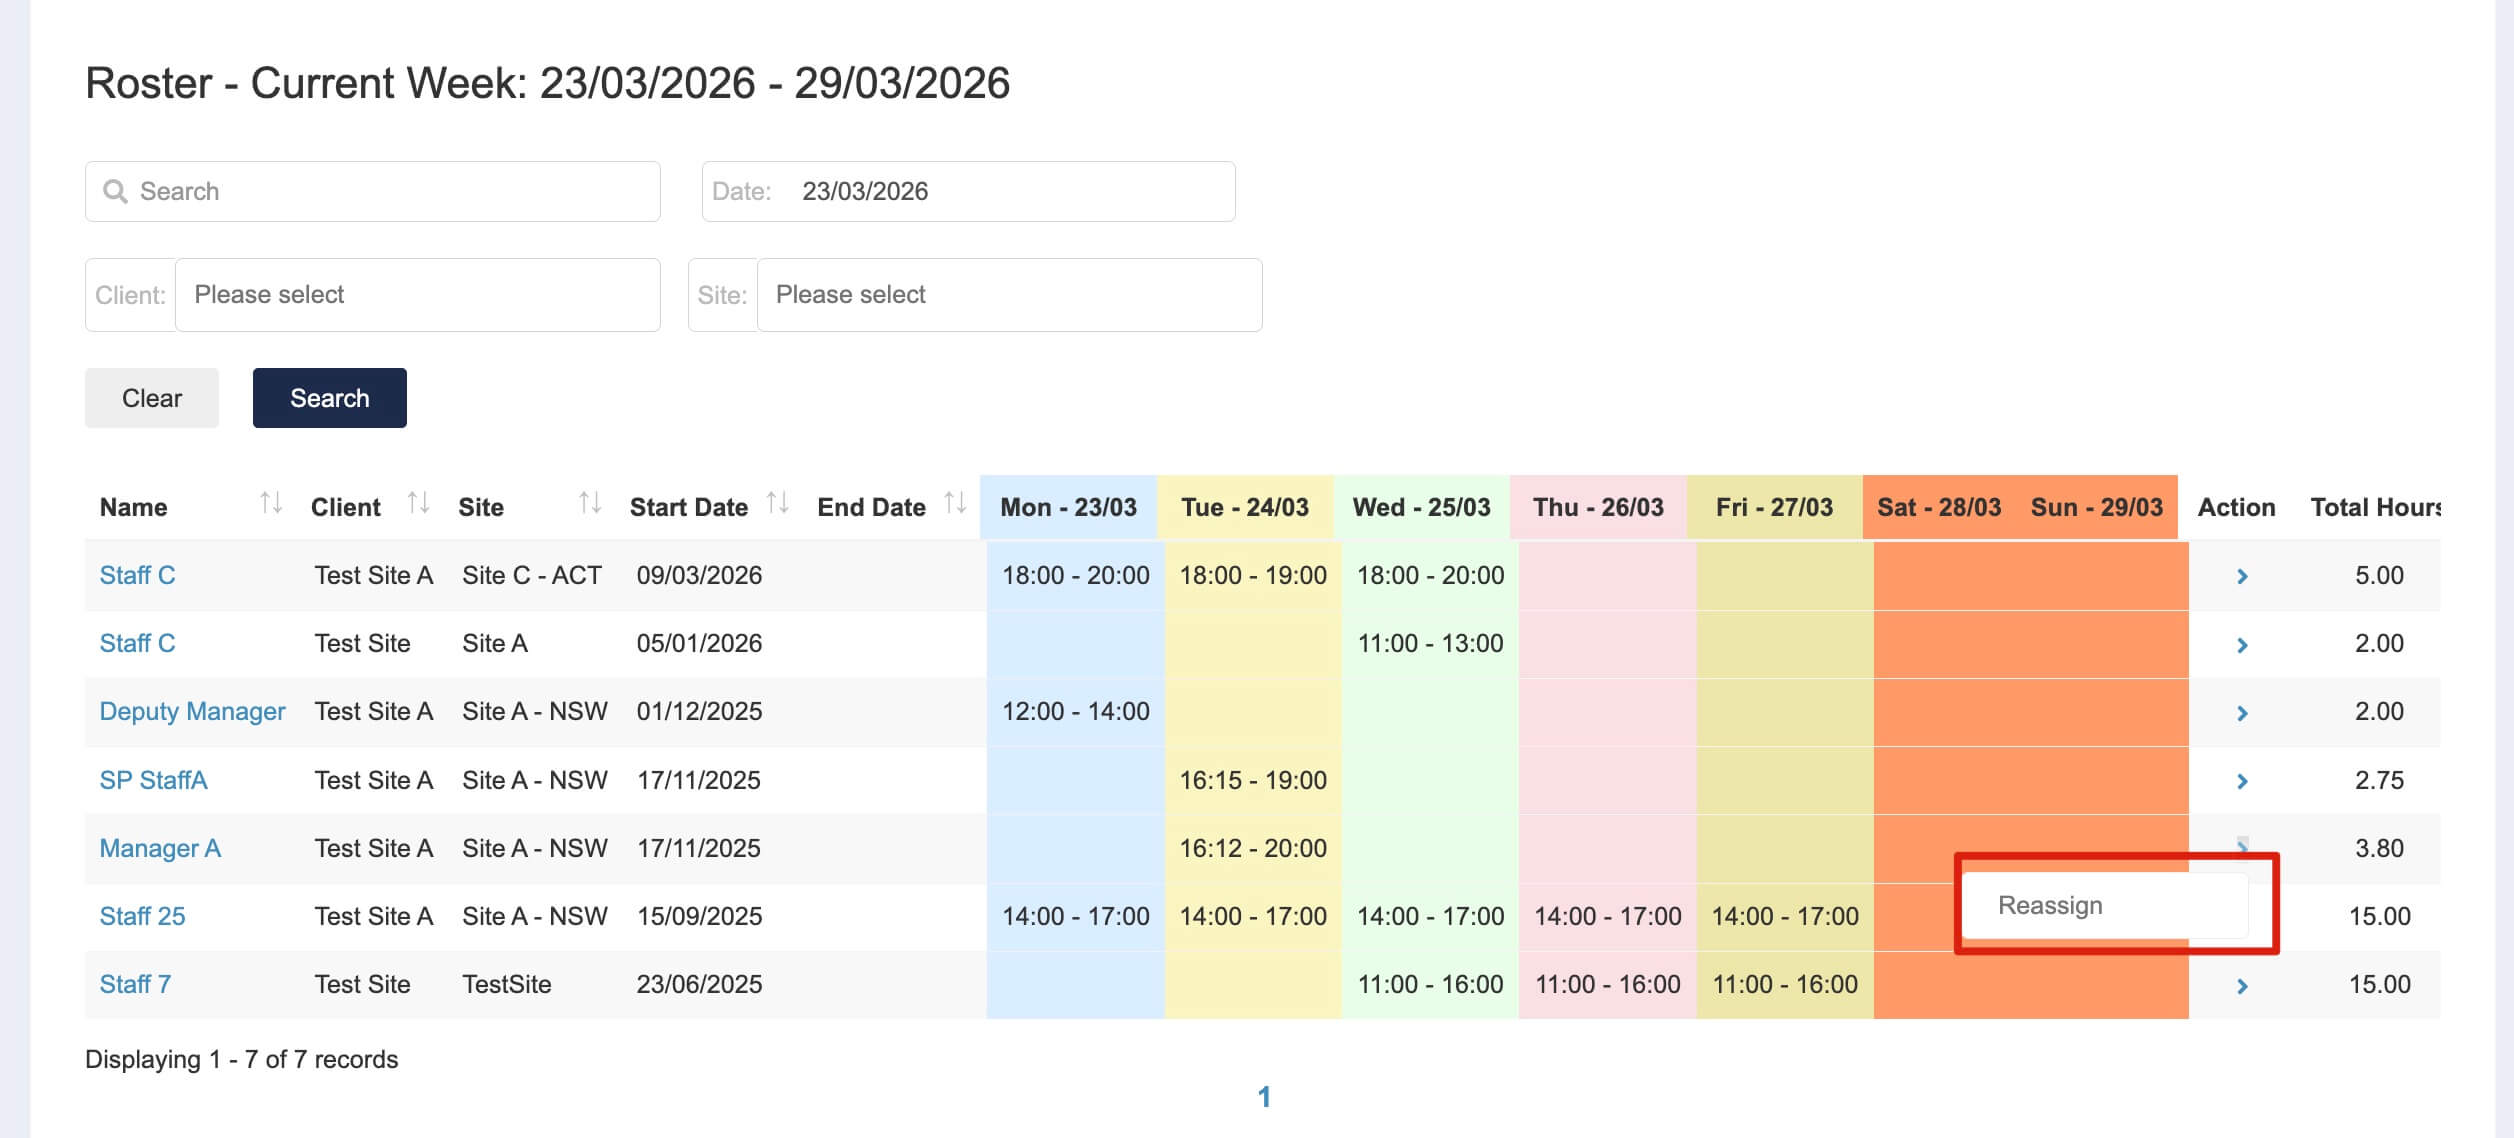Click the blue Search button
Viewport: 2514px width, 1138px height.
329,398
